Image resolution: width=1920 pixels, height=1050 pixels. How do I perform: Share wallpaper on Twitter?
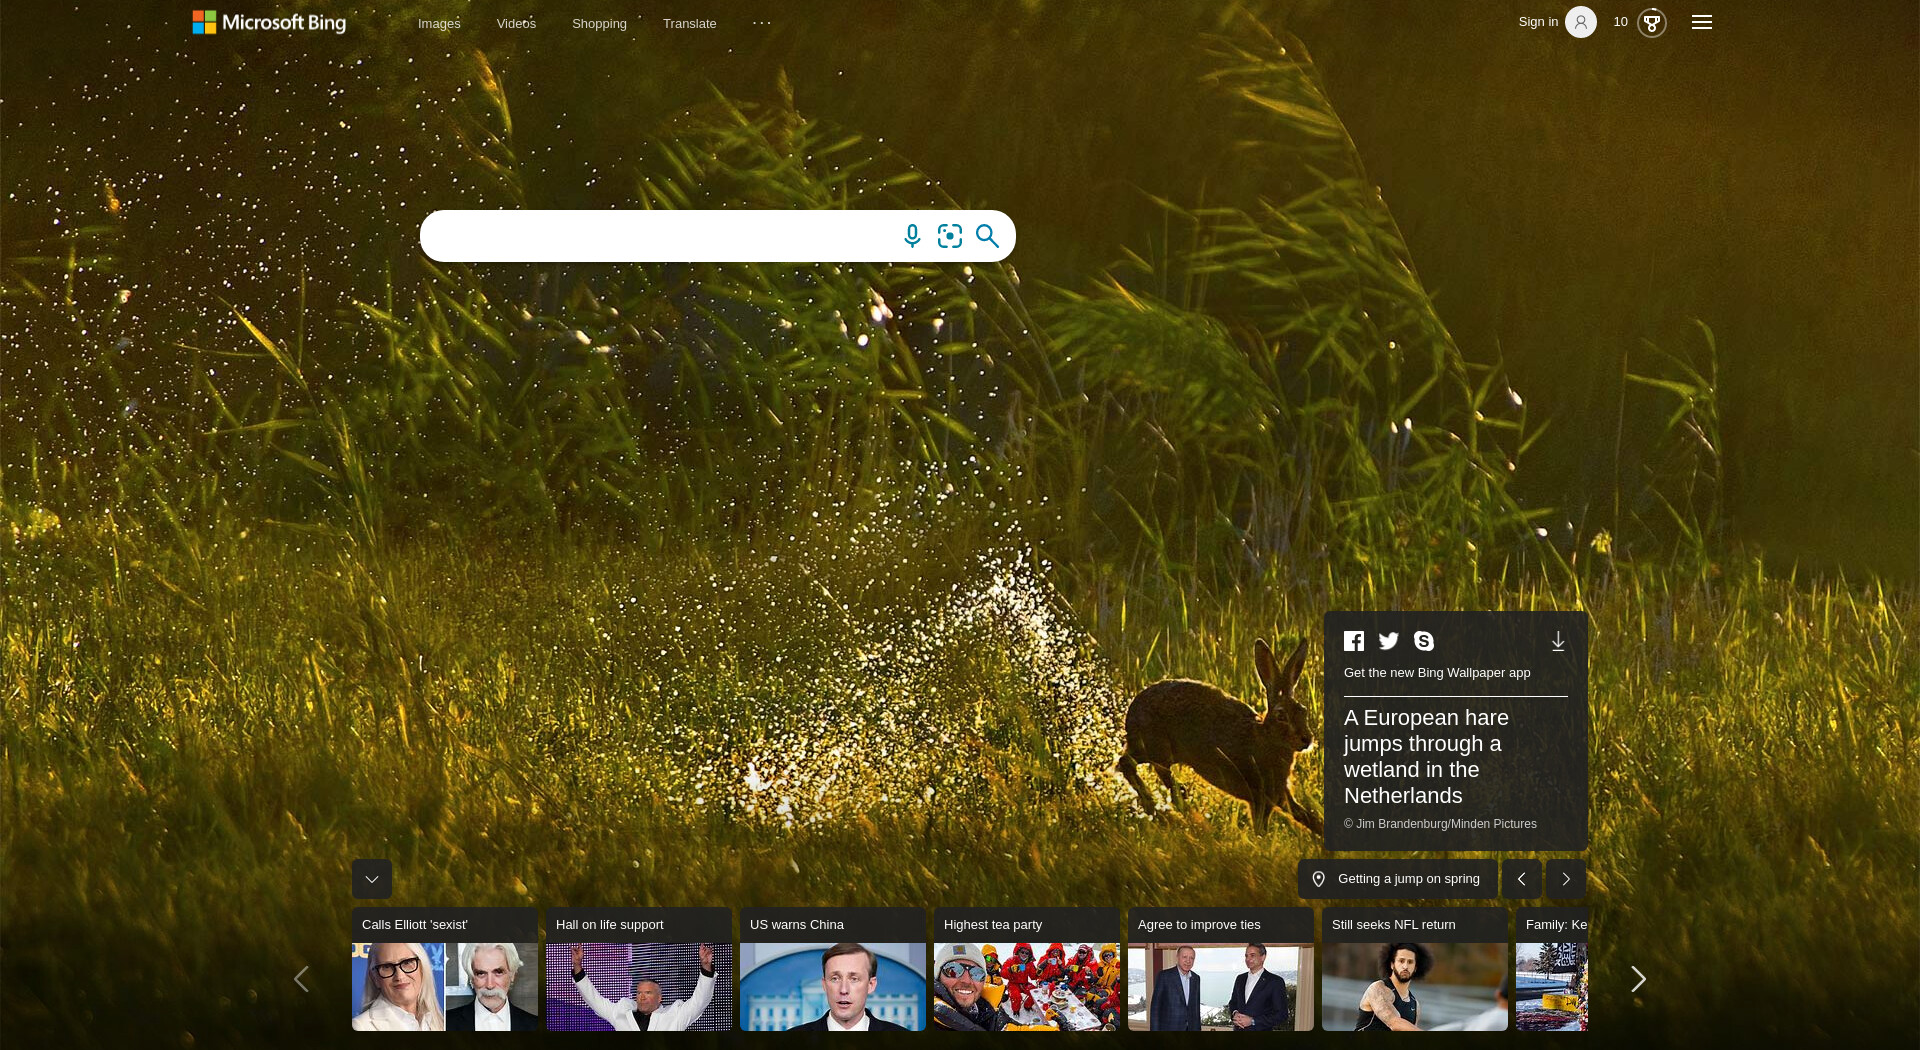(x=1389, y=641)
